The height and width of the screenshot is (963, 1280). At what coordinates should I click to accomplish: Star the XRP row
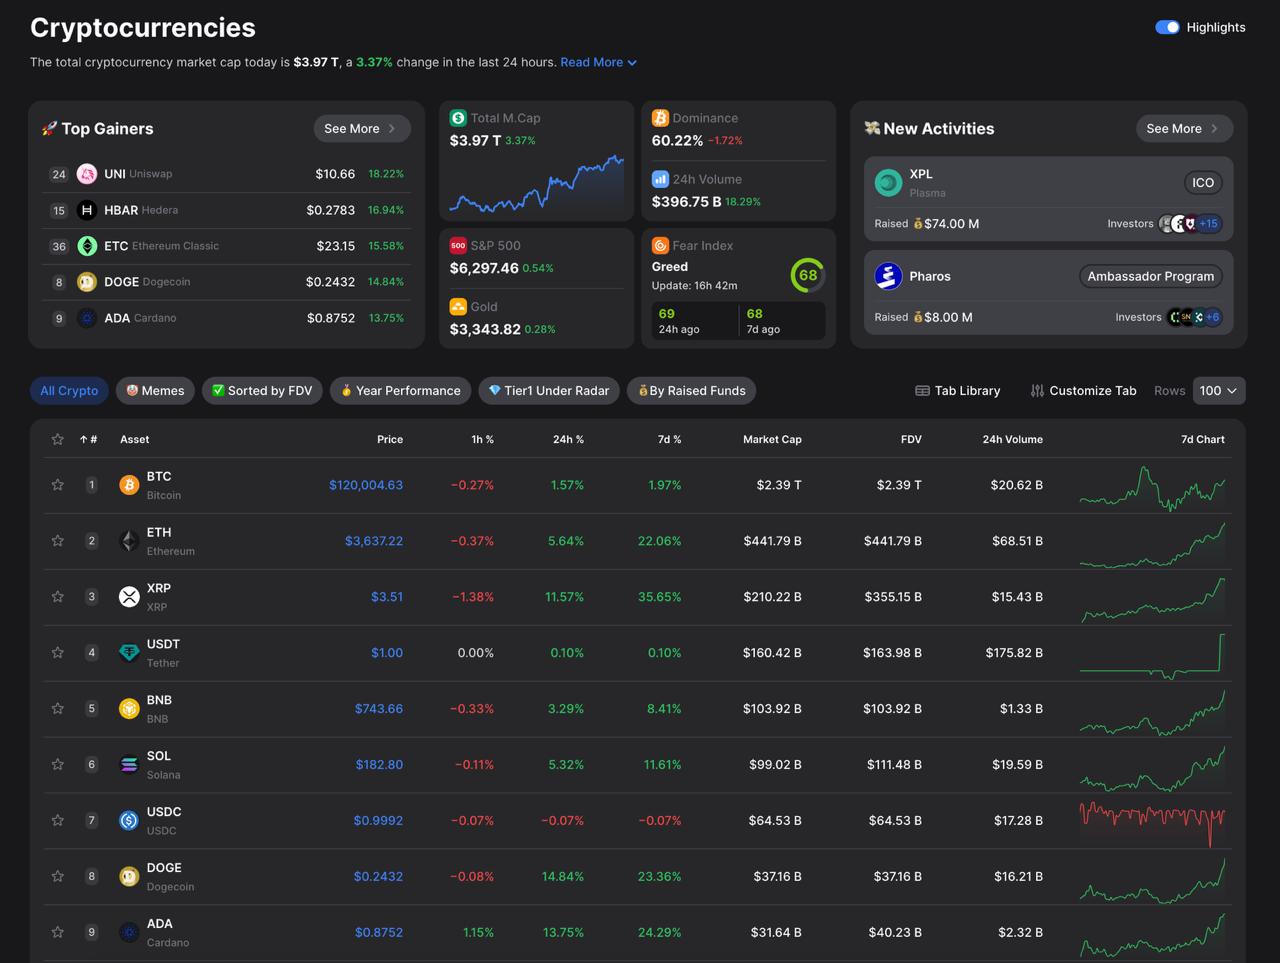58,597
